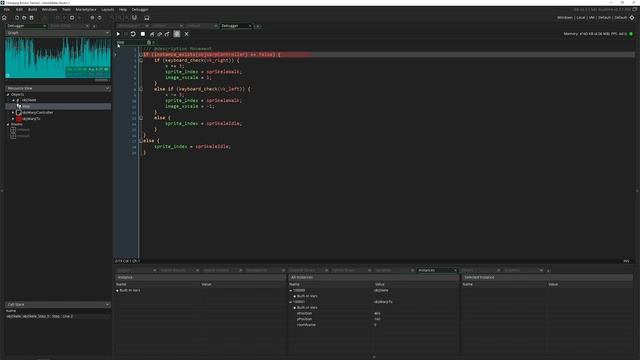The height and width of the screenshot is (360, 640).
Task: Click the yPosition variable row
Action: pyautogui.click(x=374, y=319)
